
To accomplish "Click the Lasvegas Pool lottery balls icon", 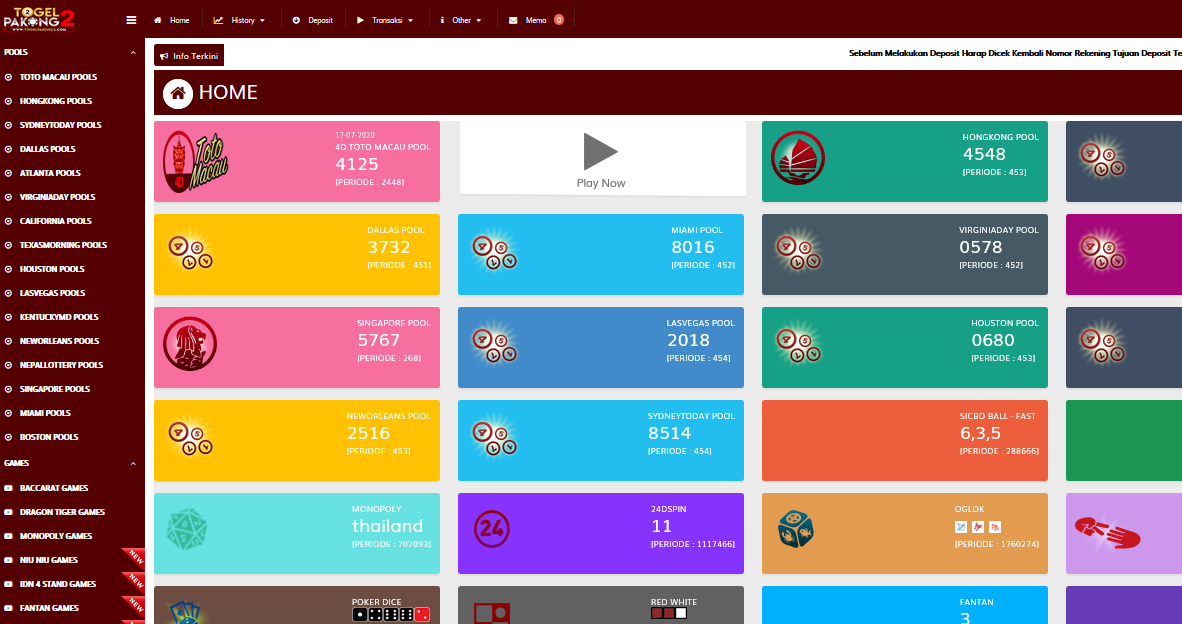I will (495, 344).
